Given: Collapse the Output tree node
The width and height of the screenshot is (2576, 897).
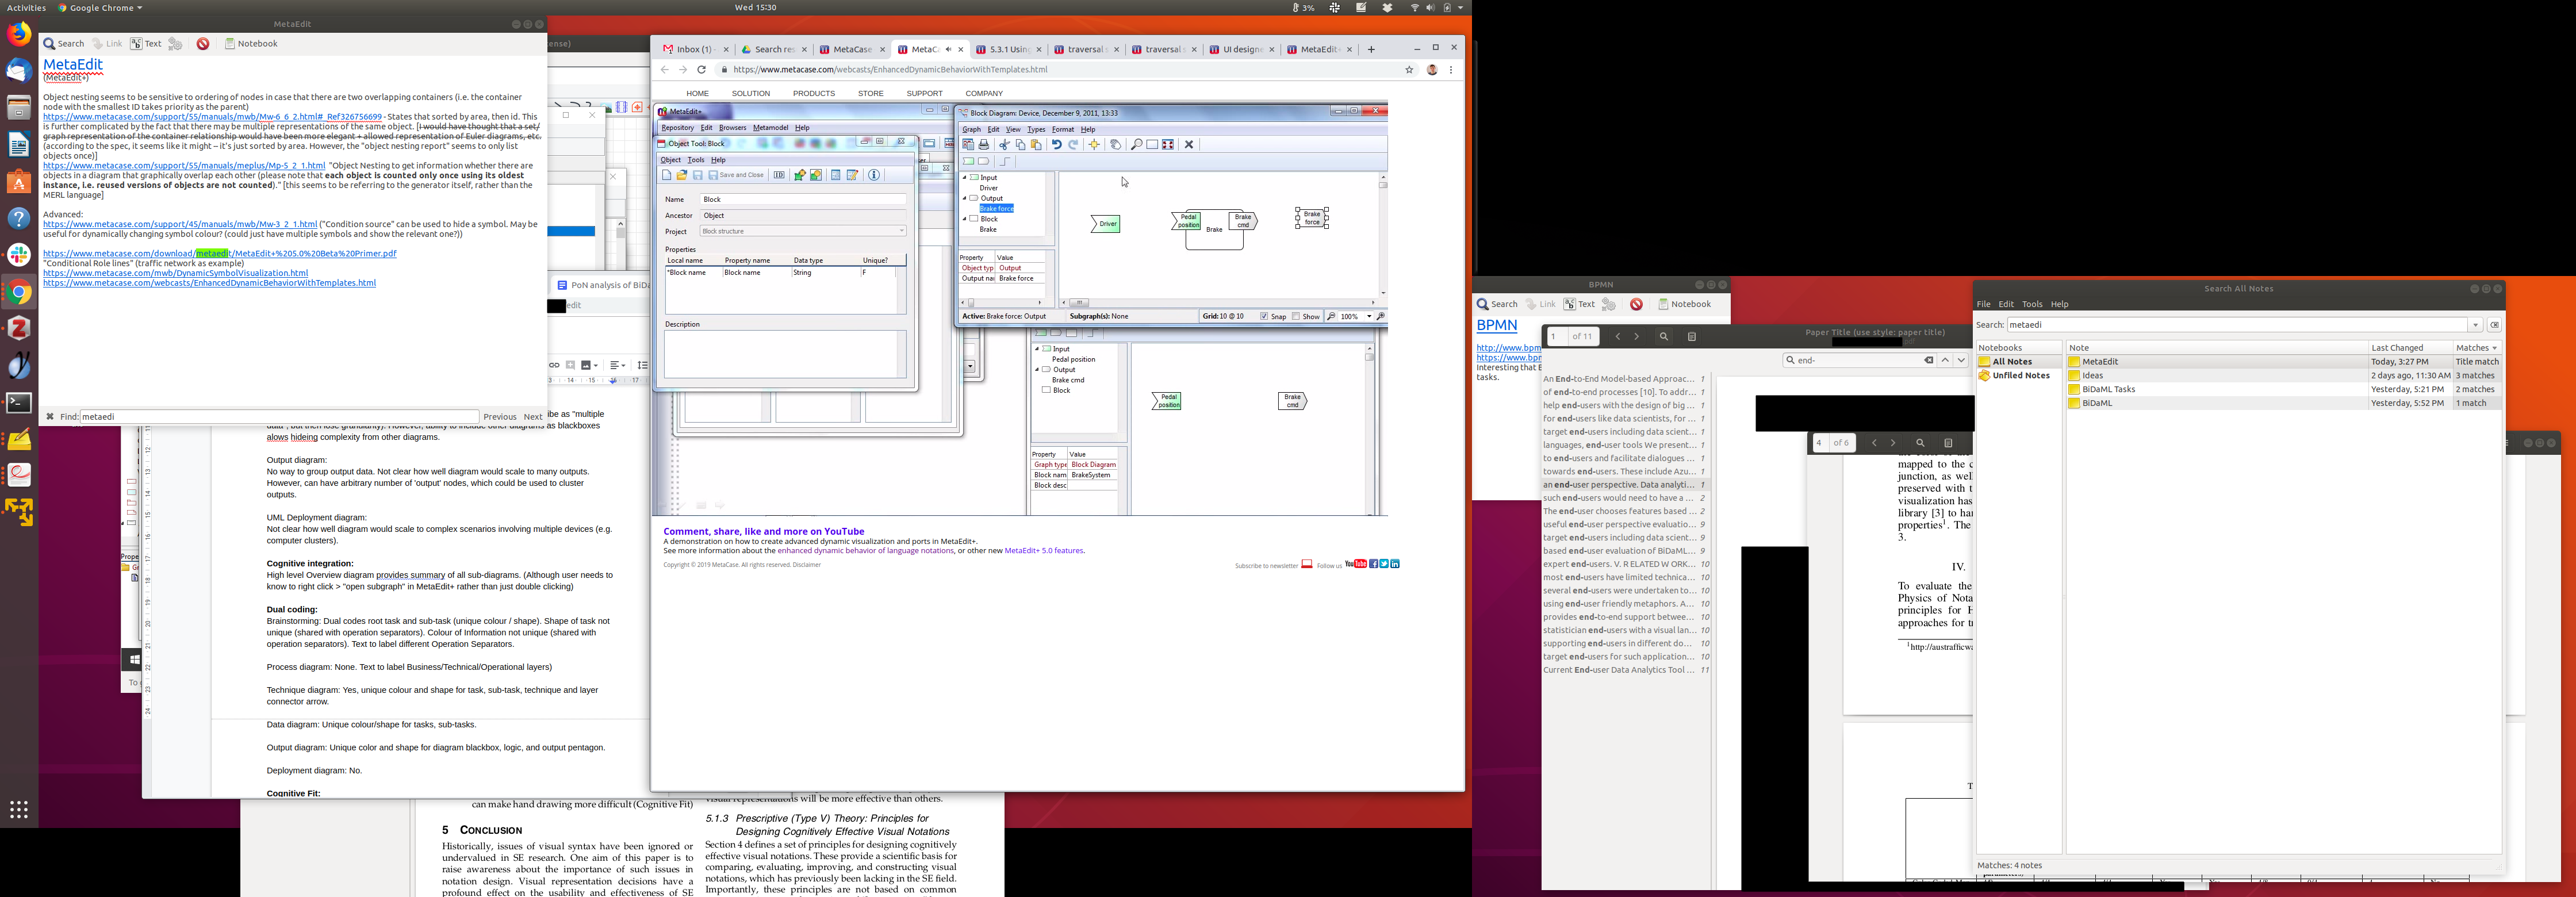Looking at the screenshot, I should pyautogui.click(x=965, y=198).
